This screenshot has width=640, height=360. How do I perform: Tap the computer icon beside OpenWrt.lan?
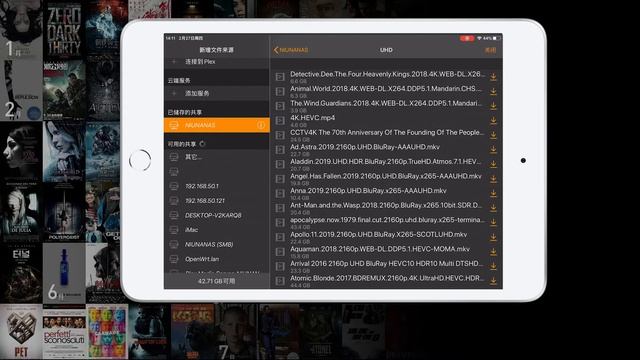coord(174,259)
